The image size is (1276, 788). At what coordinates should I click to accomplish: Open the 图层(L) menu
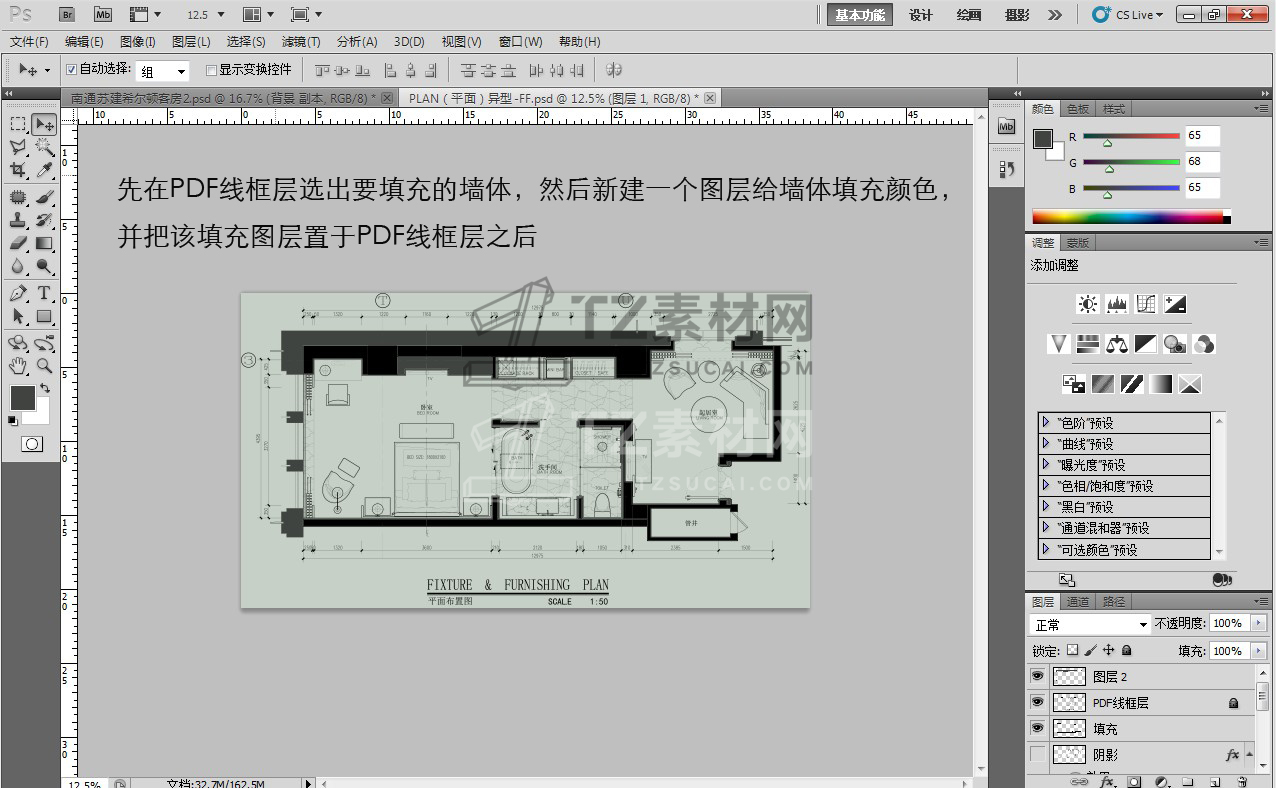[191, 42]
